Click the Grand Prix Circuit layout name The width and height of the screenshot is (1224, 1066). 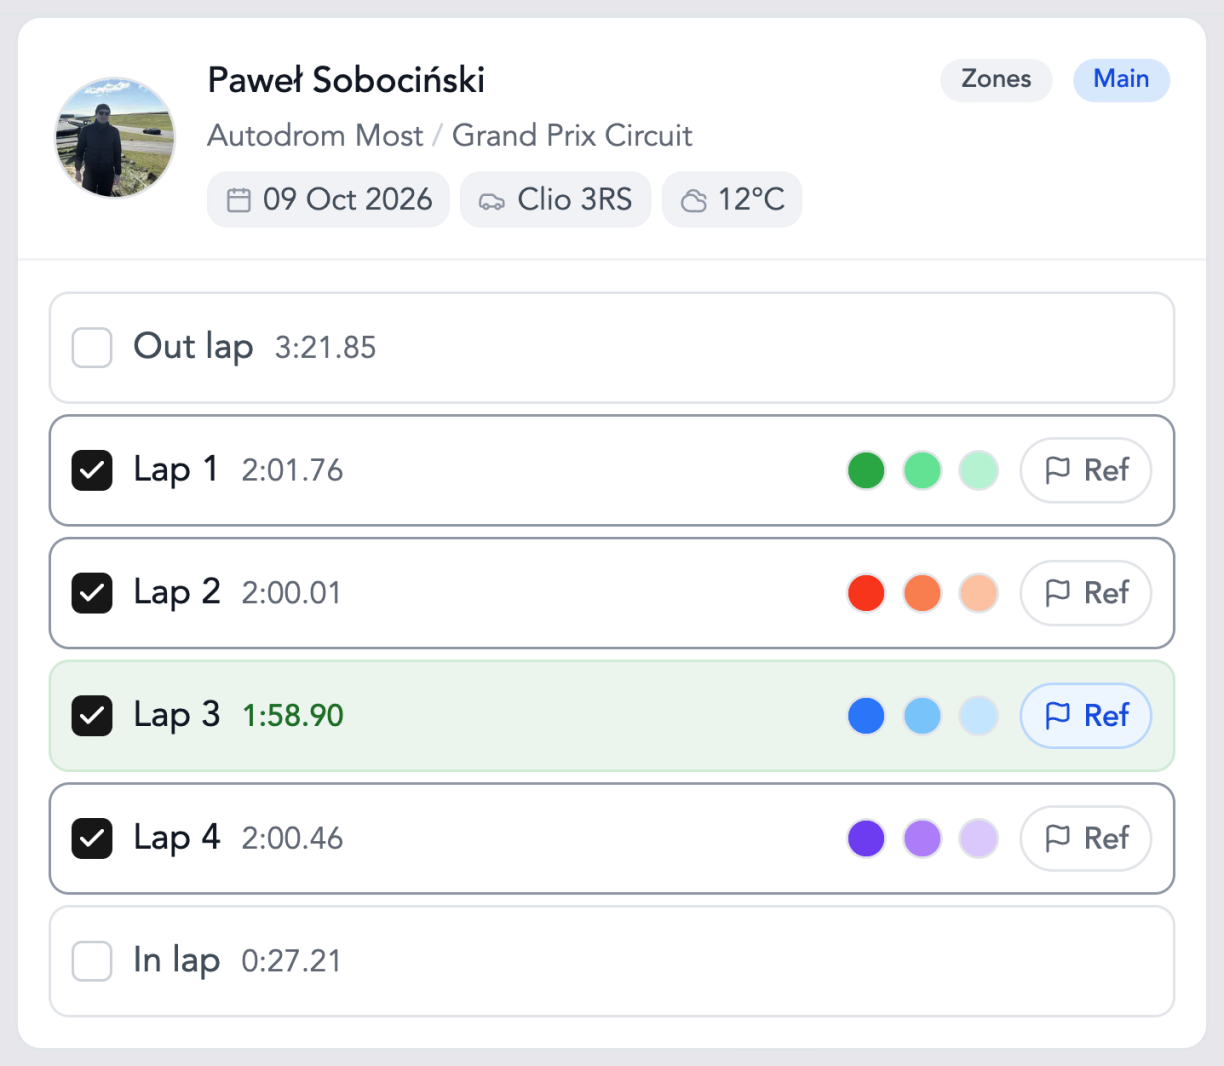tap(572, 135)
